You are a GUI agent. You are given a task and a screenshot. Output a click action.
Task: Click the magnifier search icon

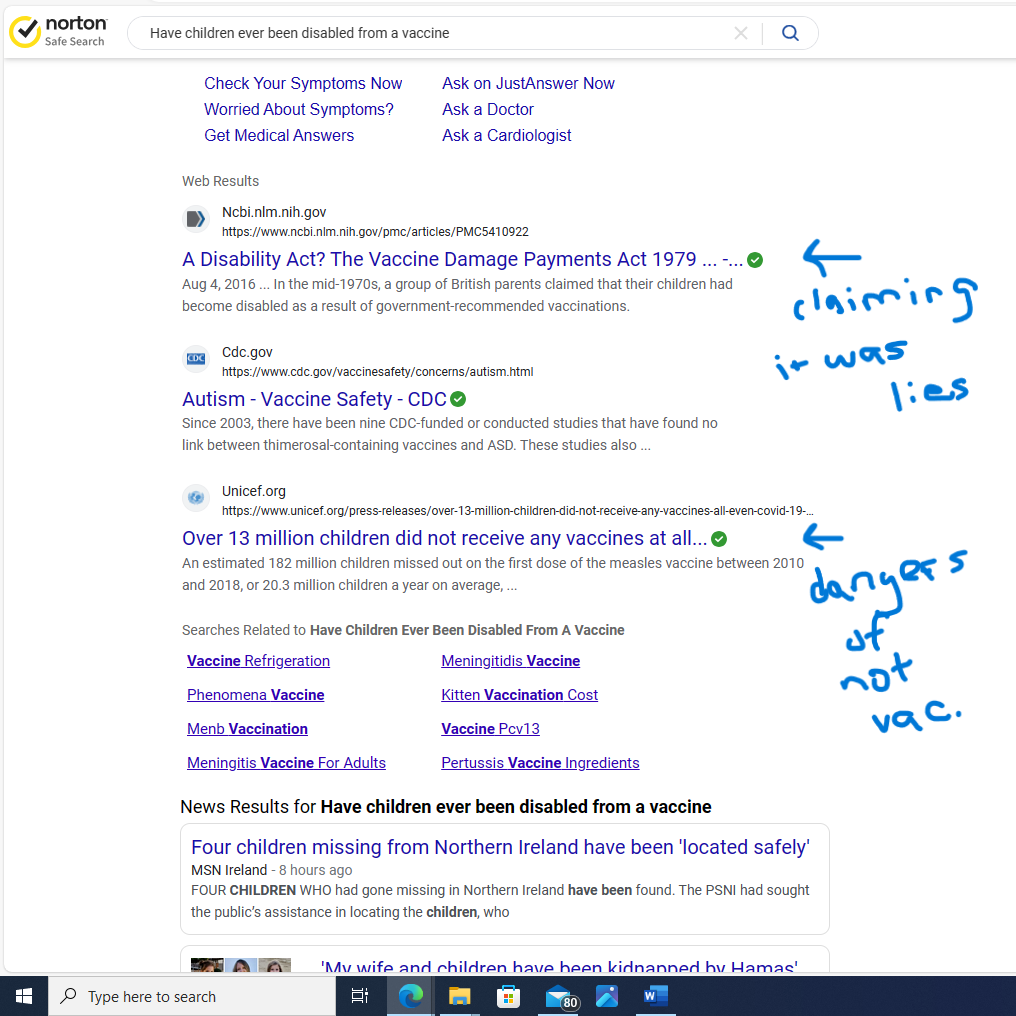790,33
